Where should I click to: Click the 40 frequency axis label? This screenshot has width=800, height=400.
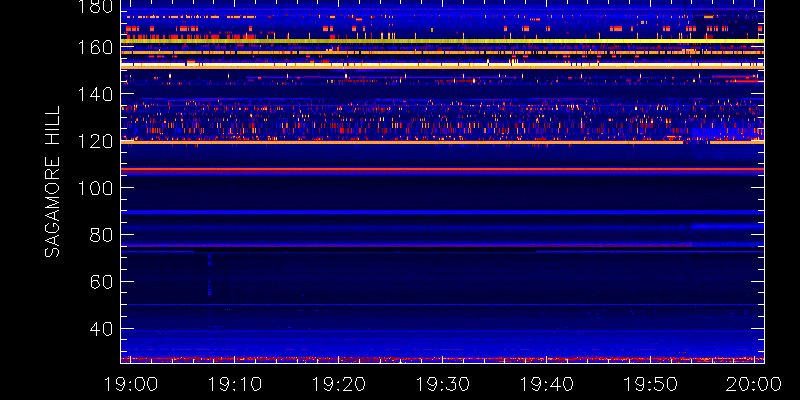tap(102, 329)
